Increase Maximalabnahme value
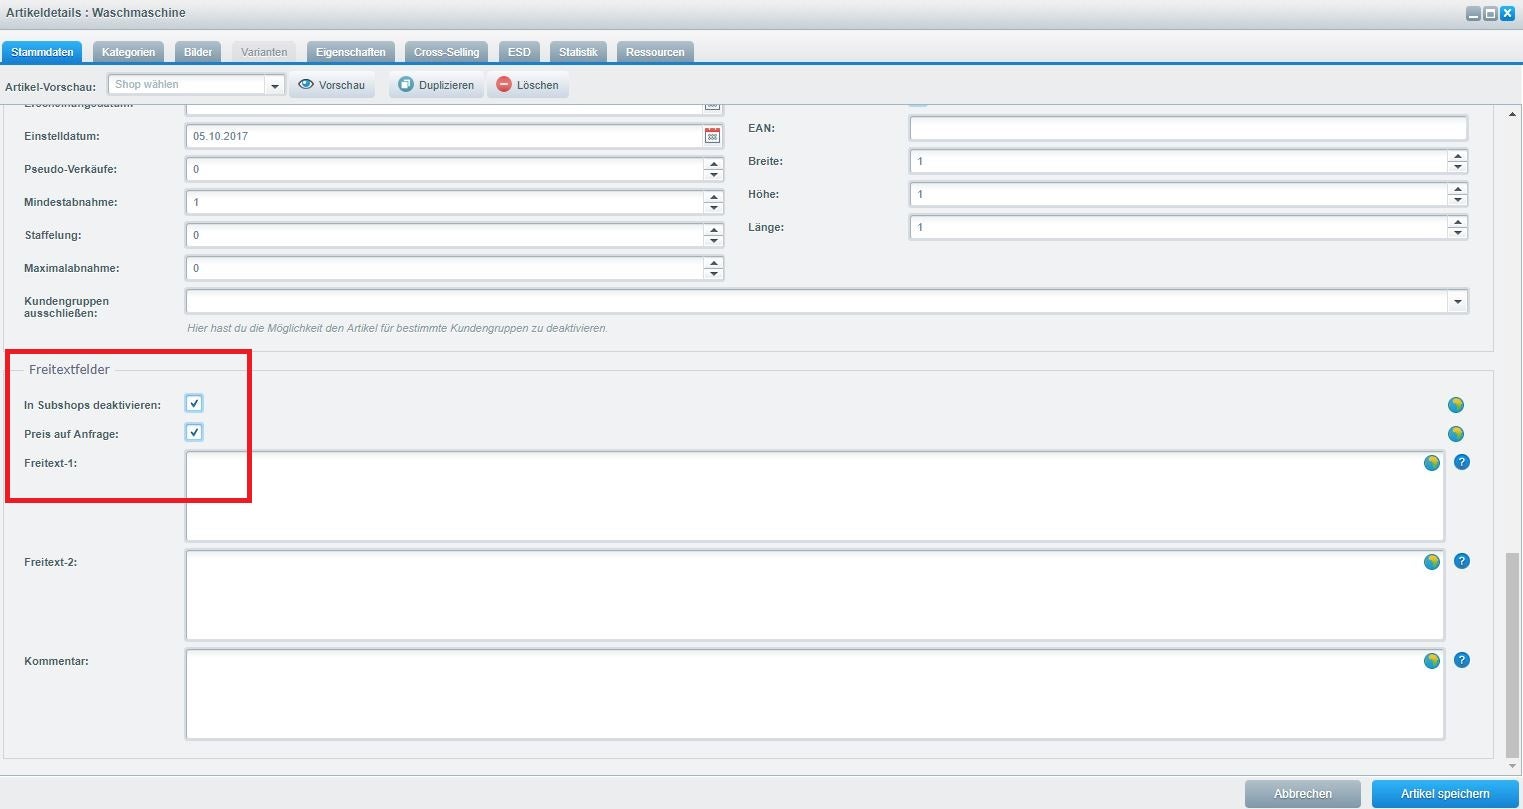The width and height of the screenshot is (1523, 809). [x=713, y=262]
